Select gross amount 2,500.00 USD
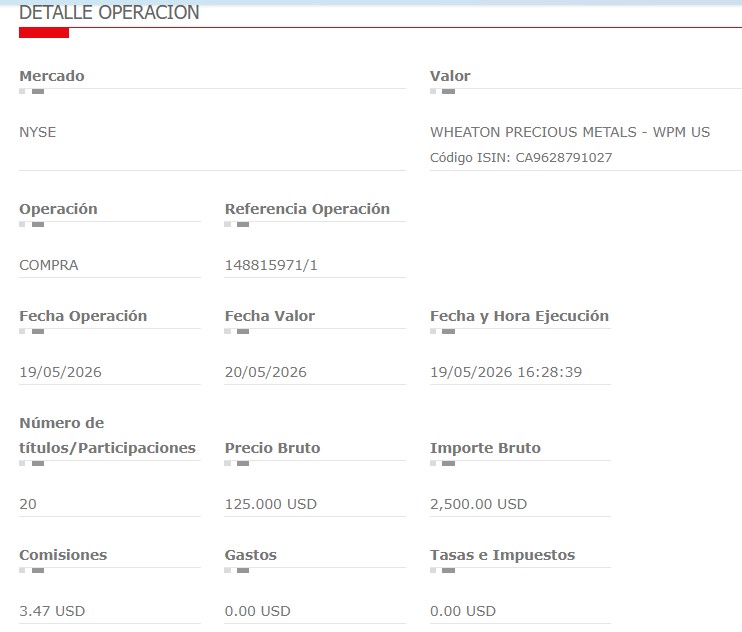742x632 pixels. (x=478, y=504)
